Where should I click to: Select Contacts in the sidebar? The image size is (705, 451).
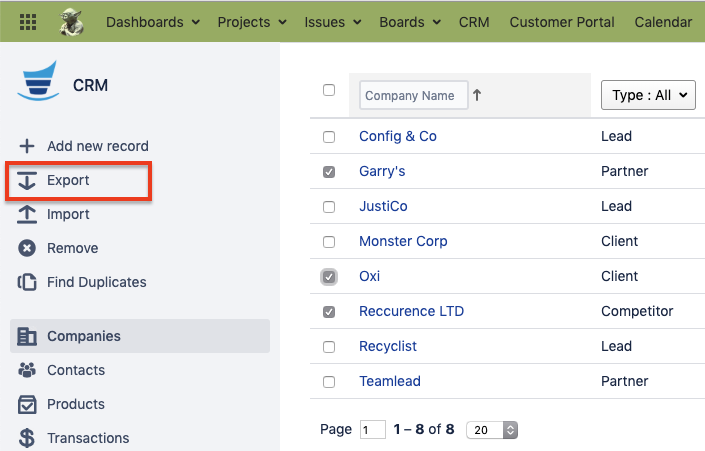tap(75, 370)
